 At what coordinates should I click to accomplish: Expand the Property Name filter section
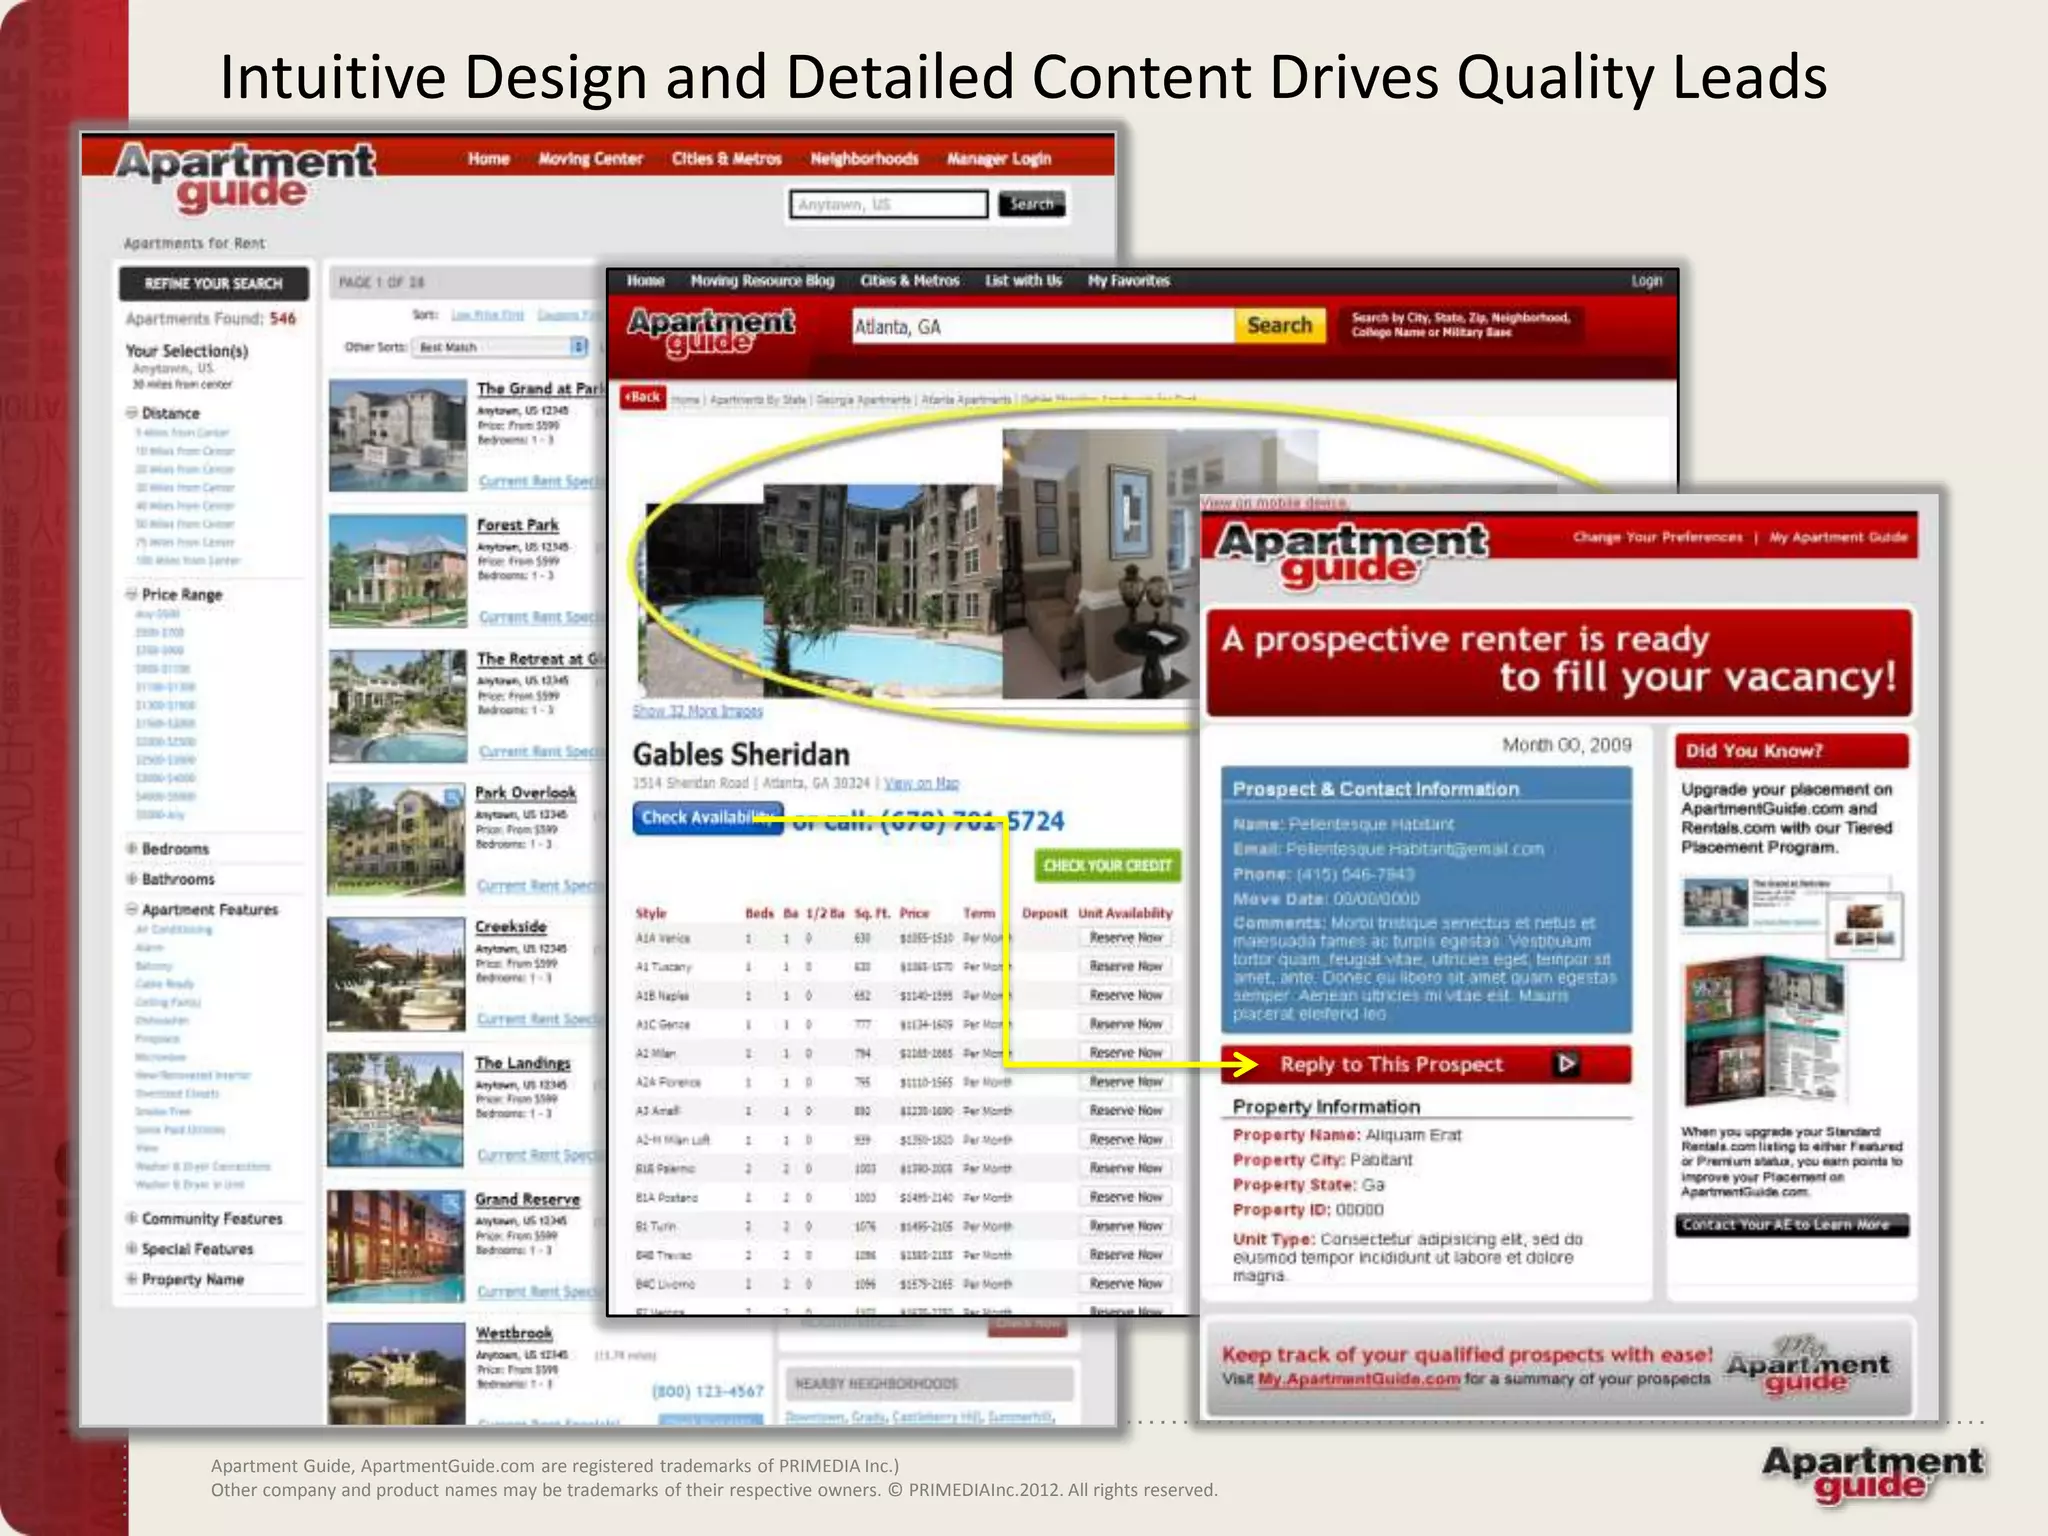131,1279
